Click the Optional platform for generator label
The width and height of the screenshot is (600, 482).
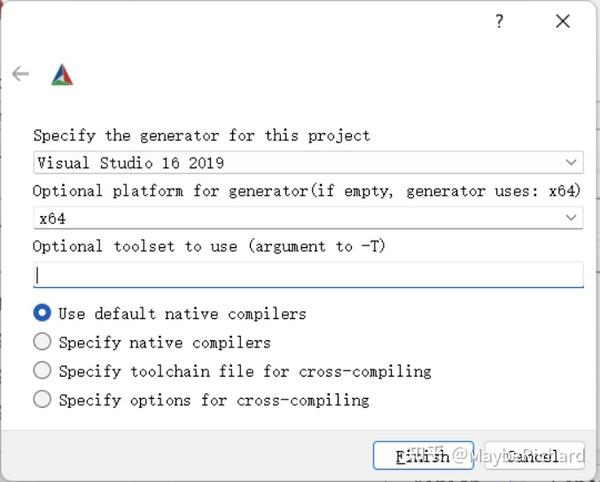coord(307,191)
